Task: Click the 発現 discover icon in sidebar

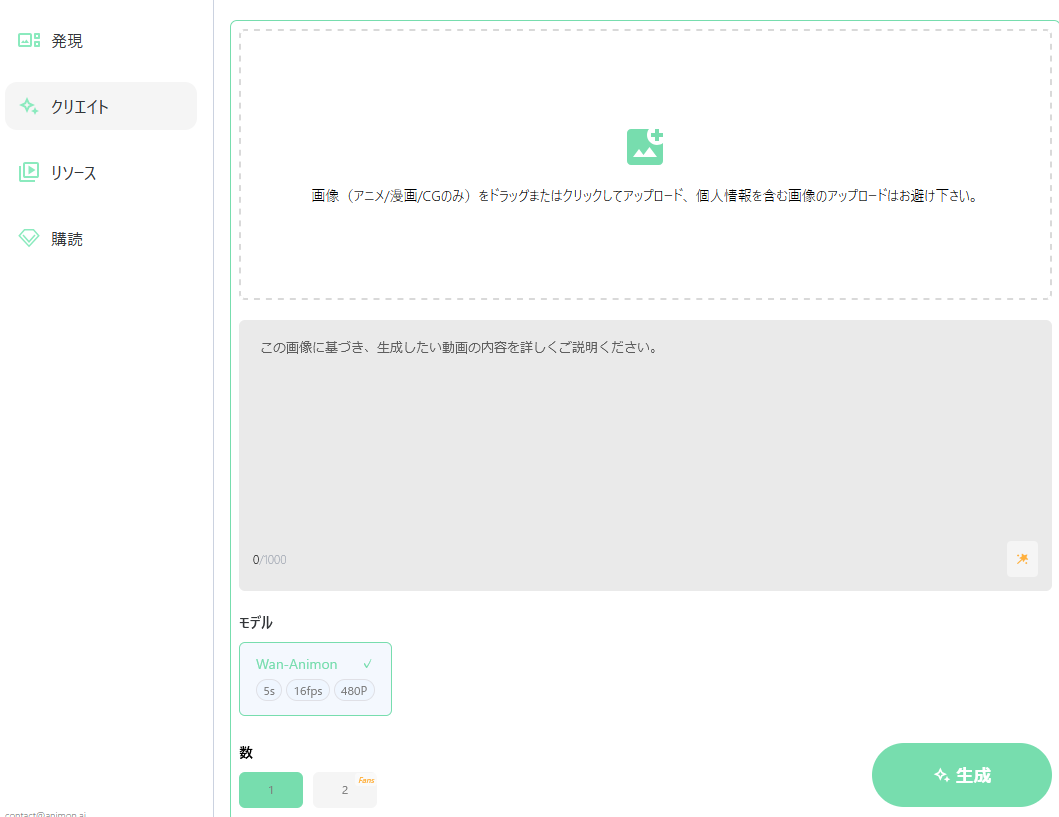Action: coord(29,41)
